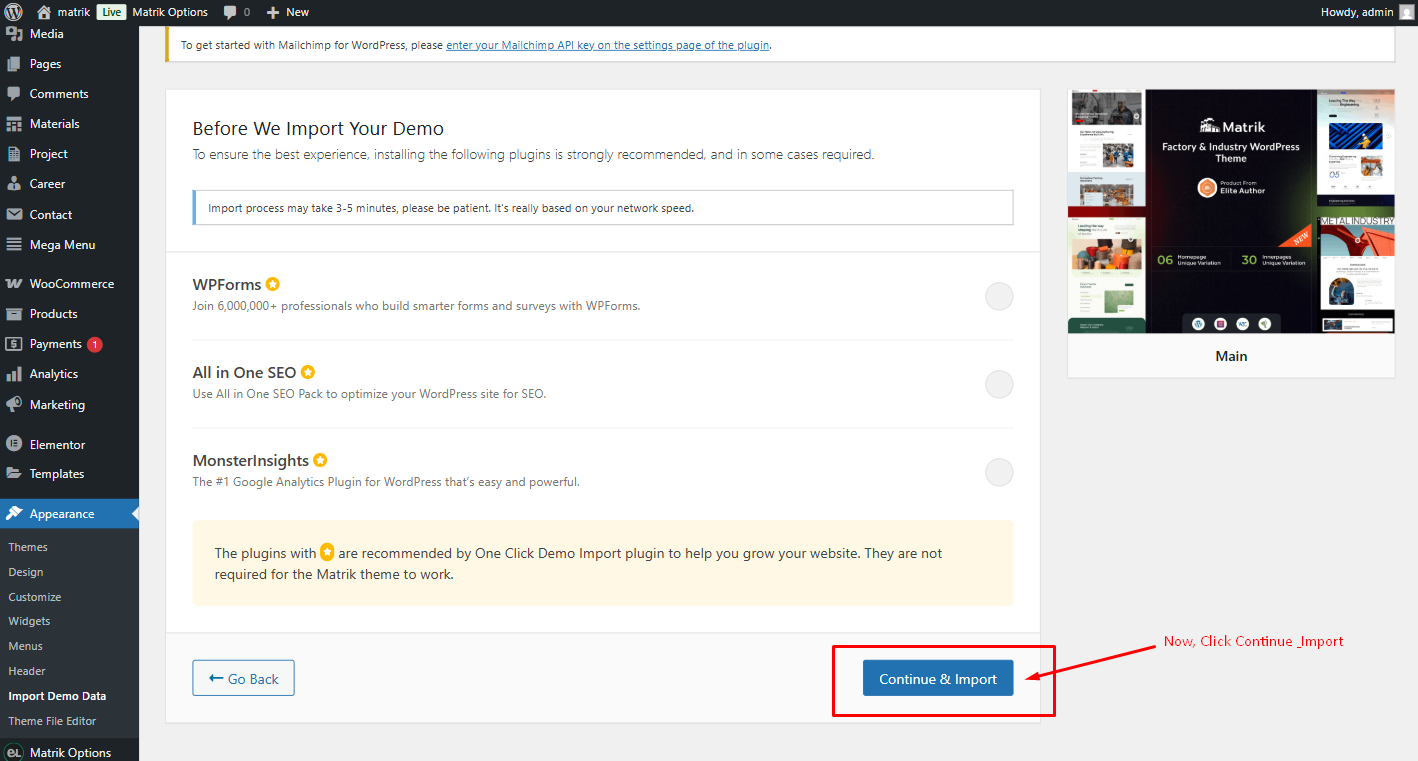
Task: Click the Career sidebar icon
Action: coord(14,183)
